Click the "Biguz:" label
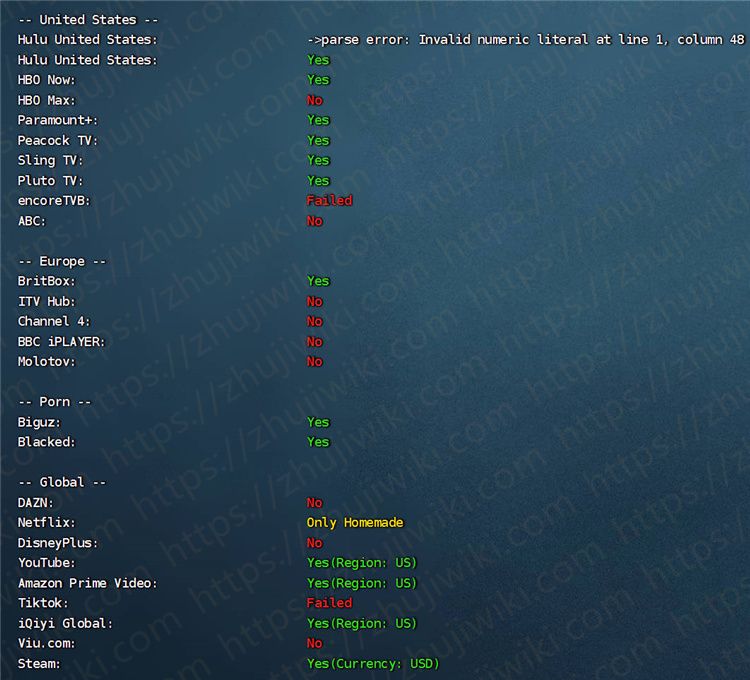The width and height of the screenshot is (750, 680). pyautogui.click(x=40, y=422)
